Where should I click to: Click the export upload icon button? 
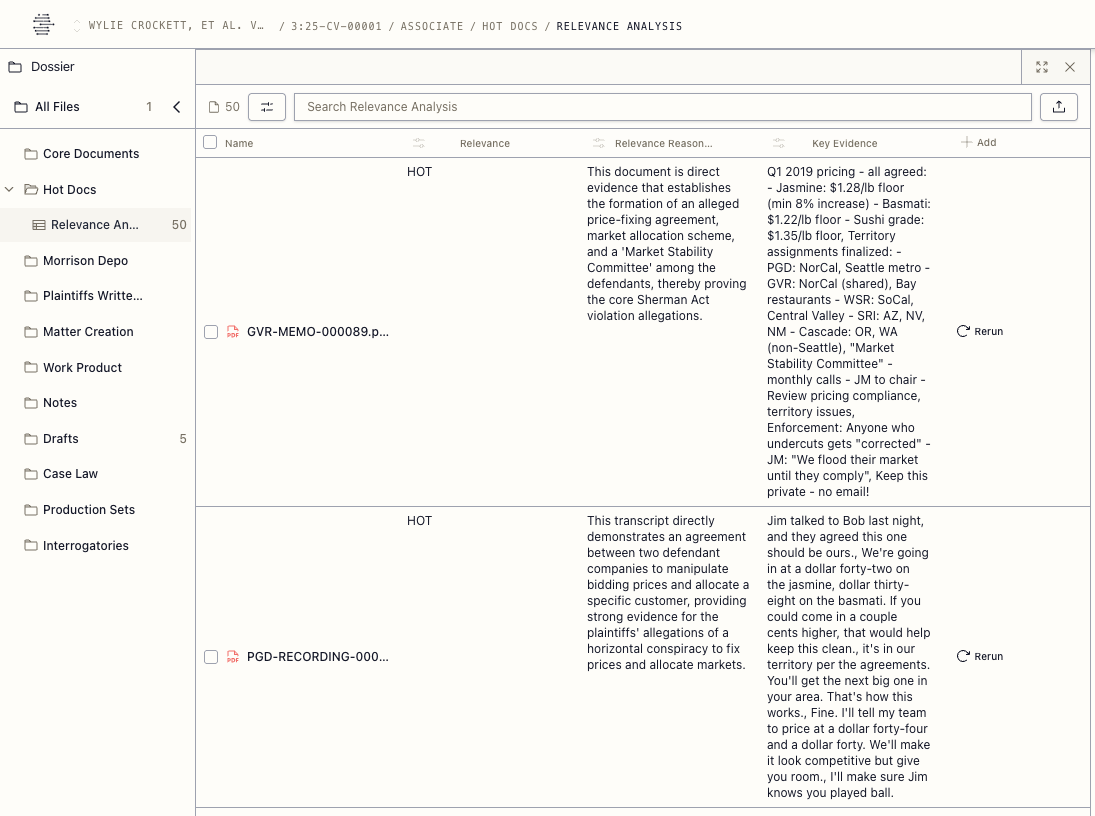pyautogui.click(x=1058, y=107)
